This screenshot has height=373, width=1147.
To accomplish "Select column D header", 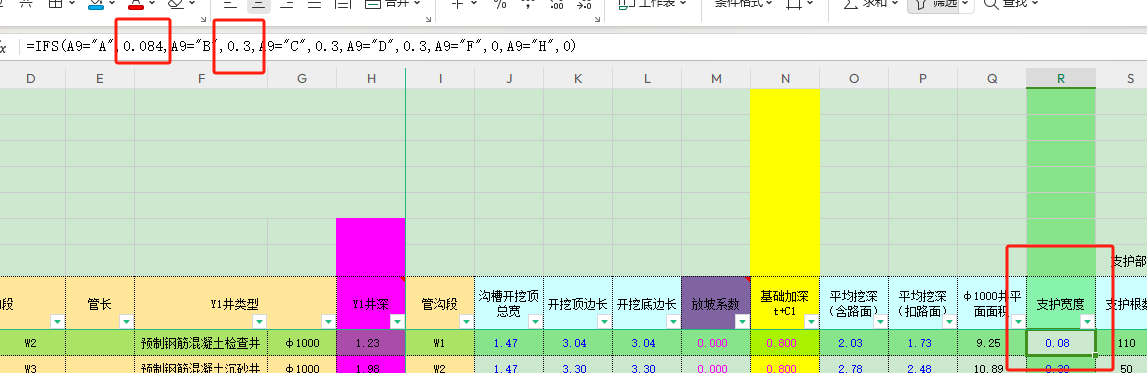I will (31, 78).
